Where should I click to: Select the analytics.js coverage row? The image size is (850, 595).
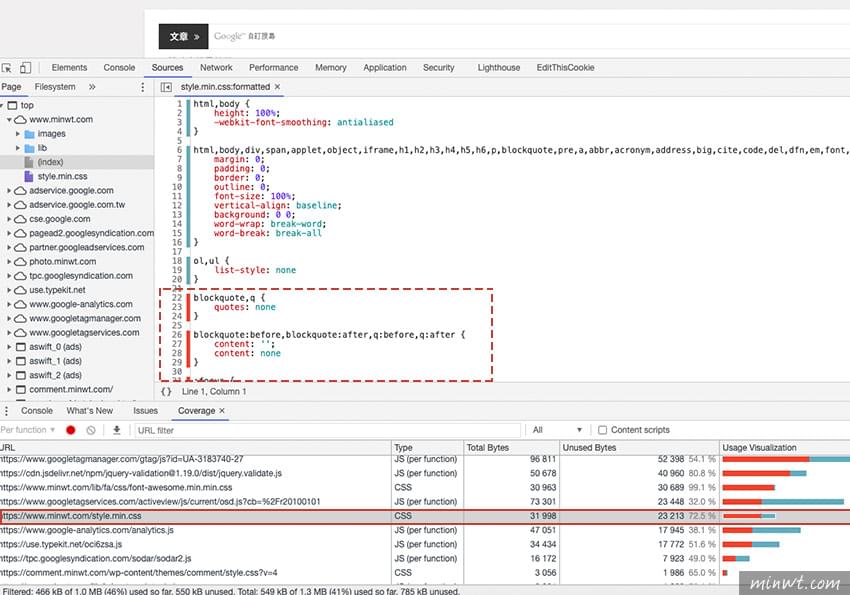click(x=425, y=530)
